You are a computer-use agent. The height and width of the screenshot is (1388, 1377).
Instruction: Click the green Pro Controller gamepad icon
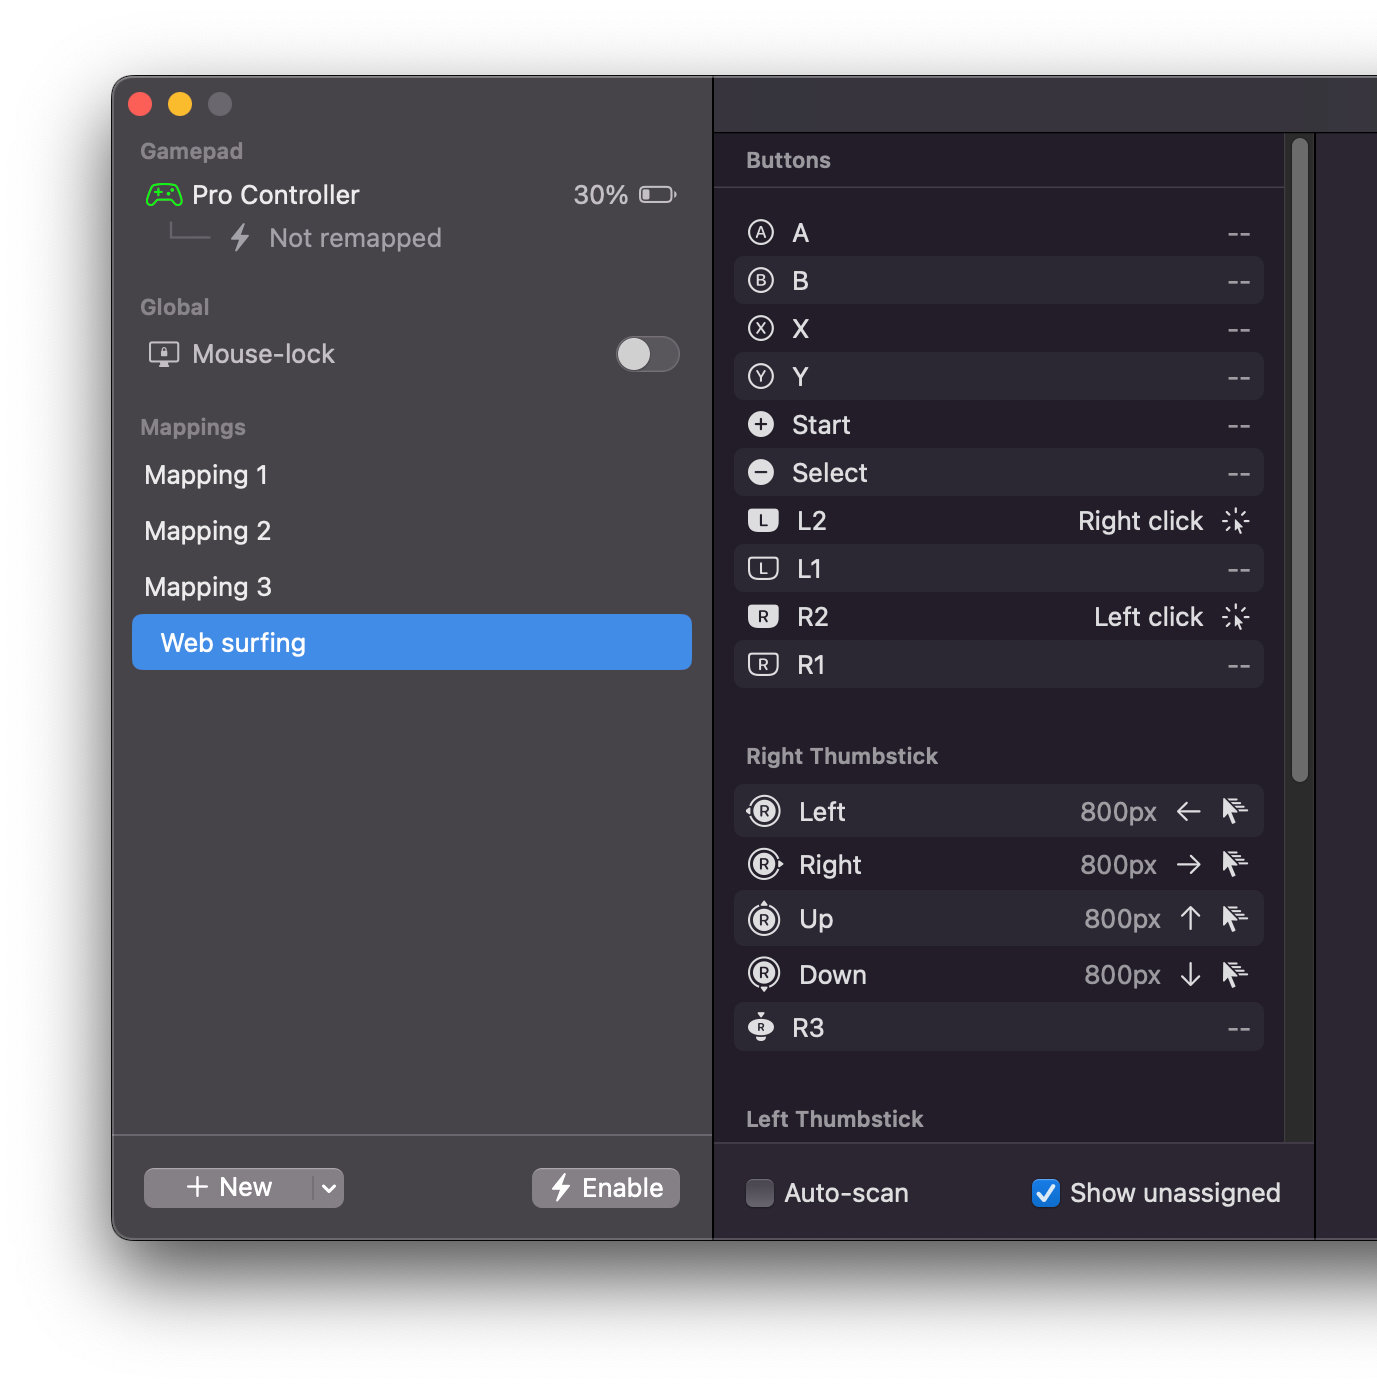pos(164,195)
